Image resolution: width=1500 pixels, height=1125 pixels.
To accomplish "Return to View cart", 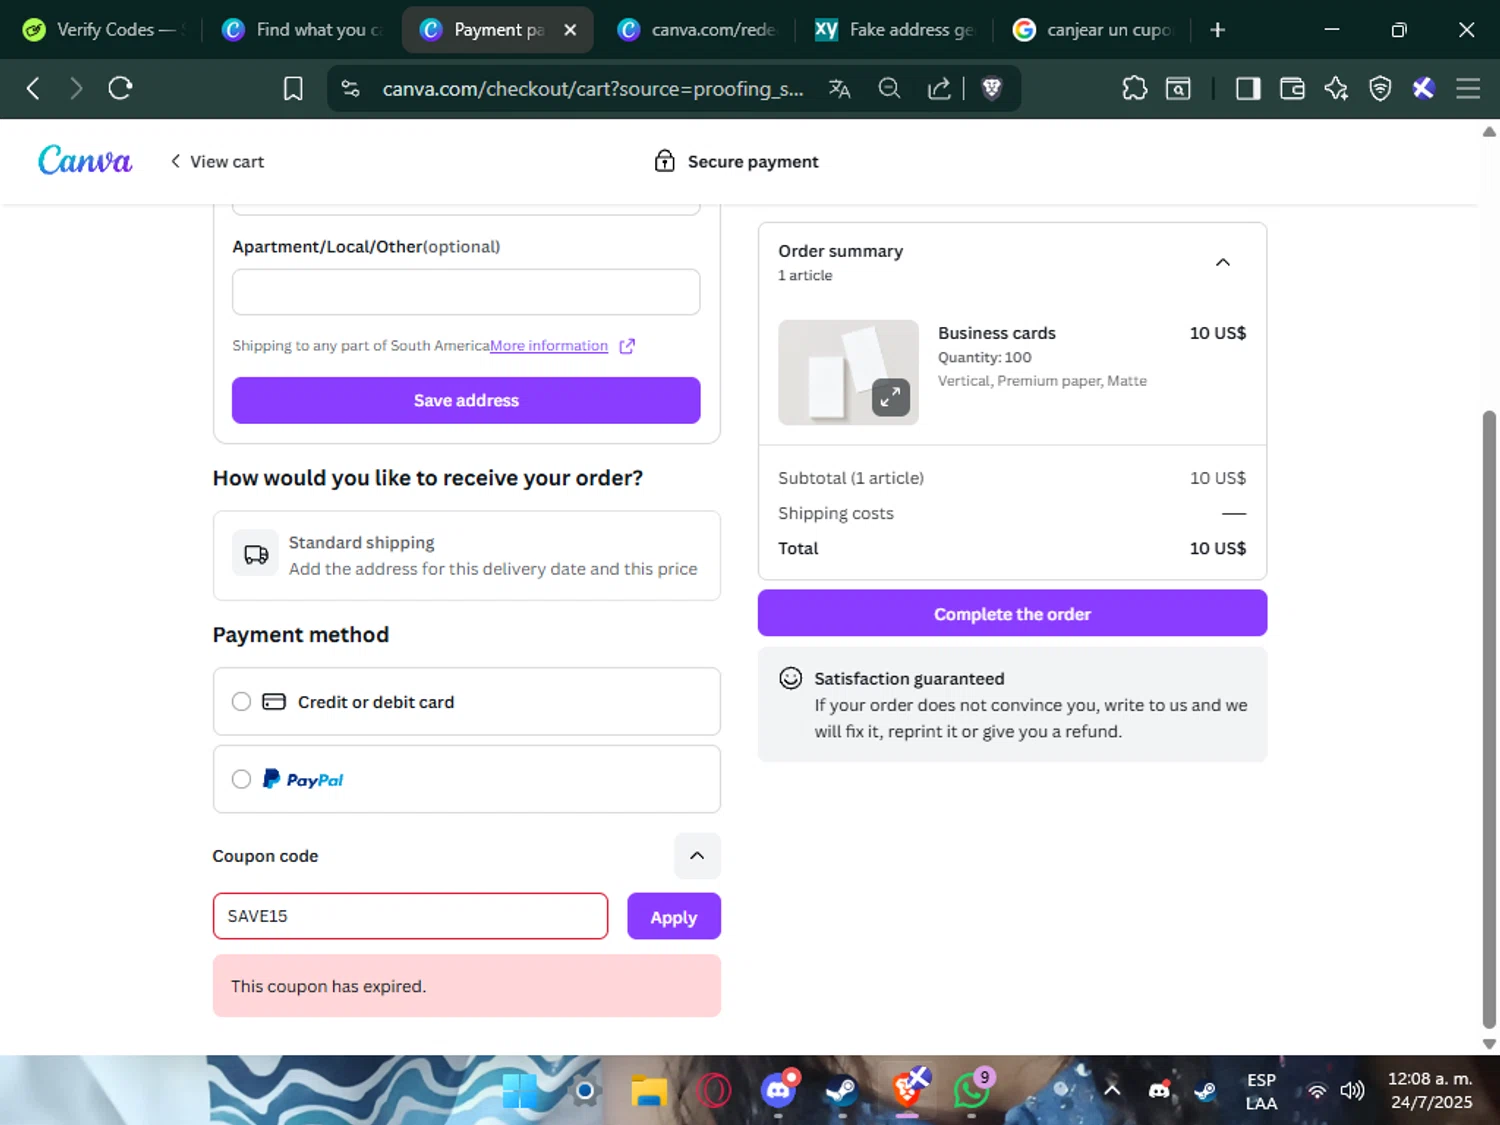I will tap(217, 161).
